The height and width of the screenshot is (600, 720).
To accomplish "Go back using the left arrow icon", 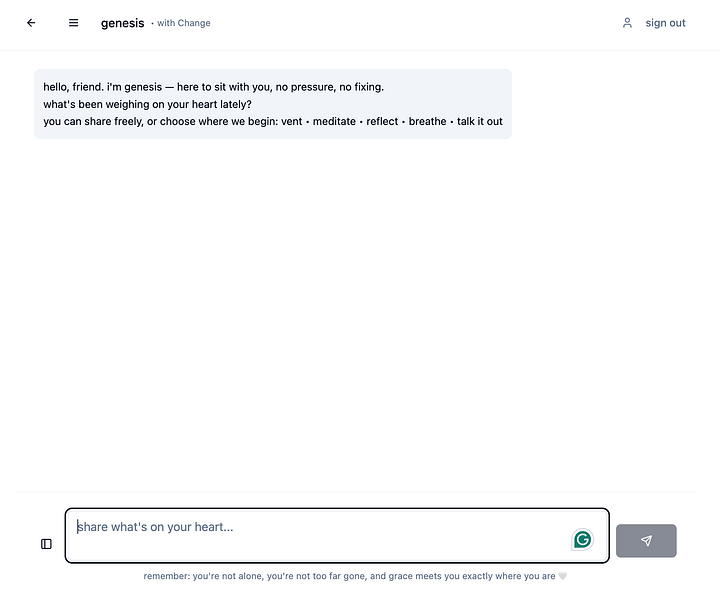I will 31,22.
